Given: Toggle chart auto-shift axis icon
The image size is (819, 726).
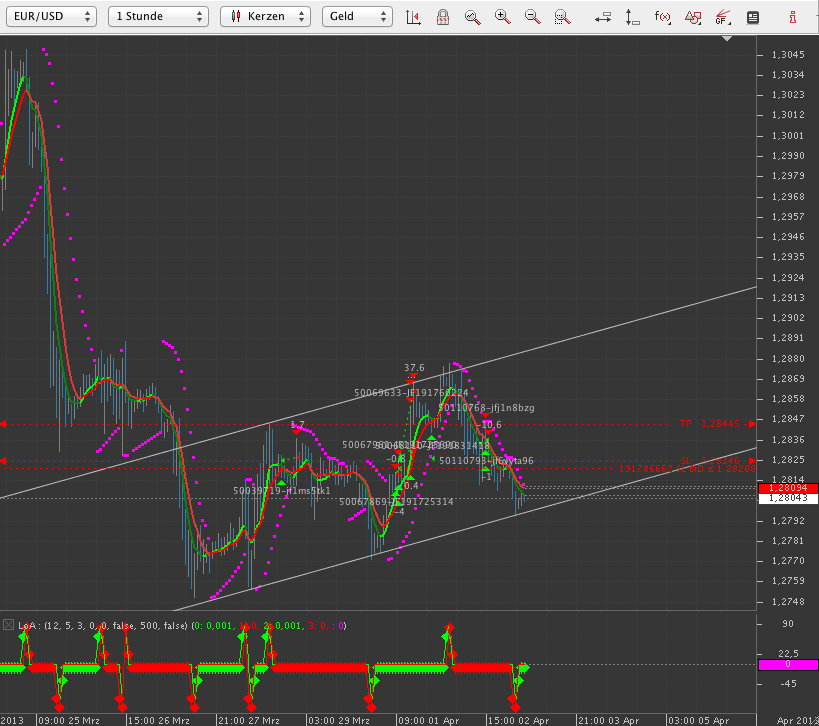Looking at the screenshot, I should 413,17.
